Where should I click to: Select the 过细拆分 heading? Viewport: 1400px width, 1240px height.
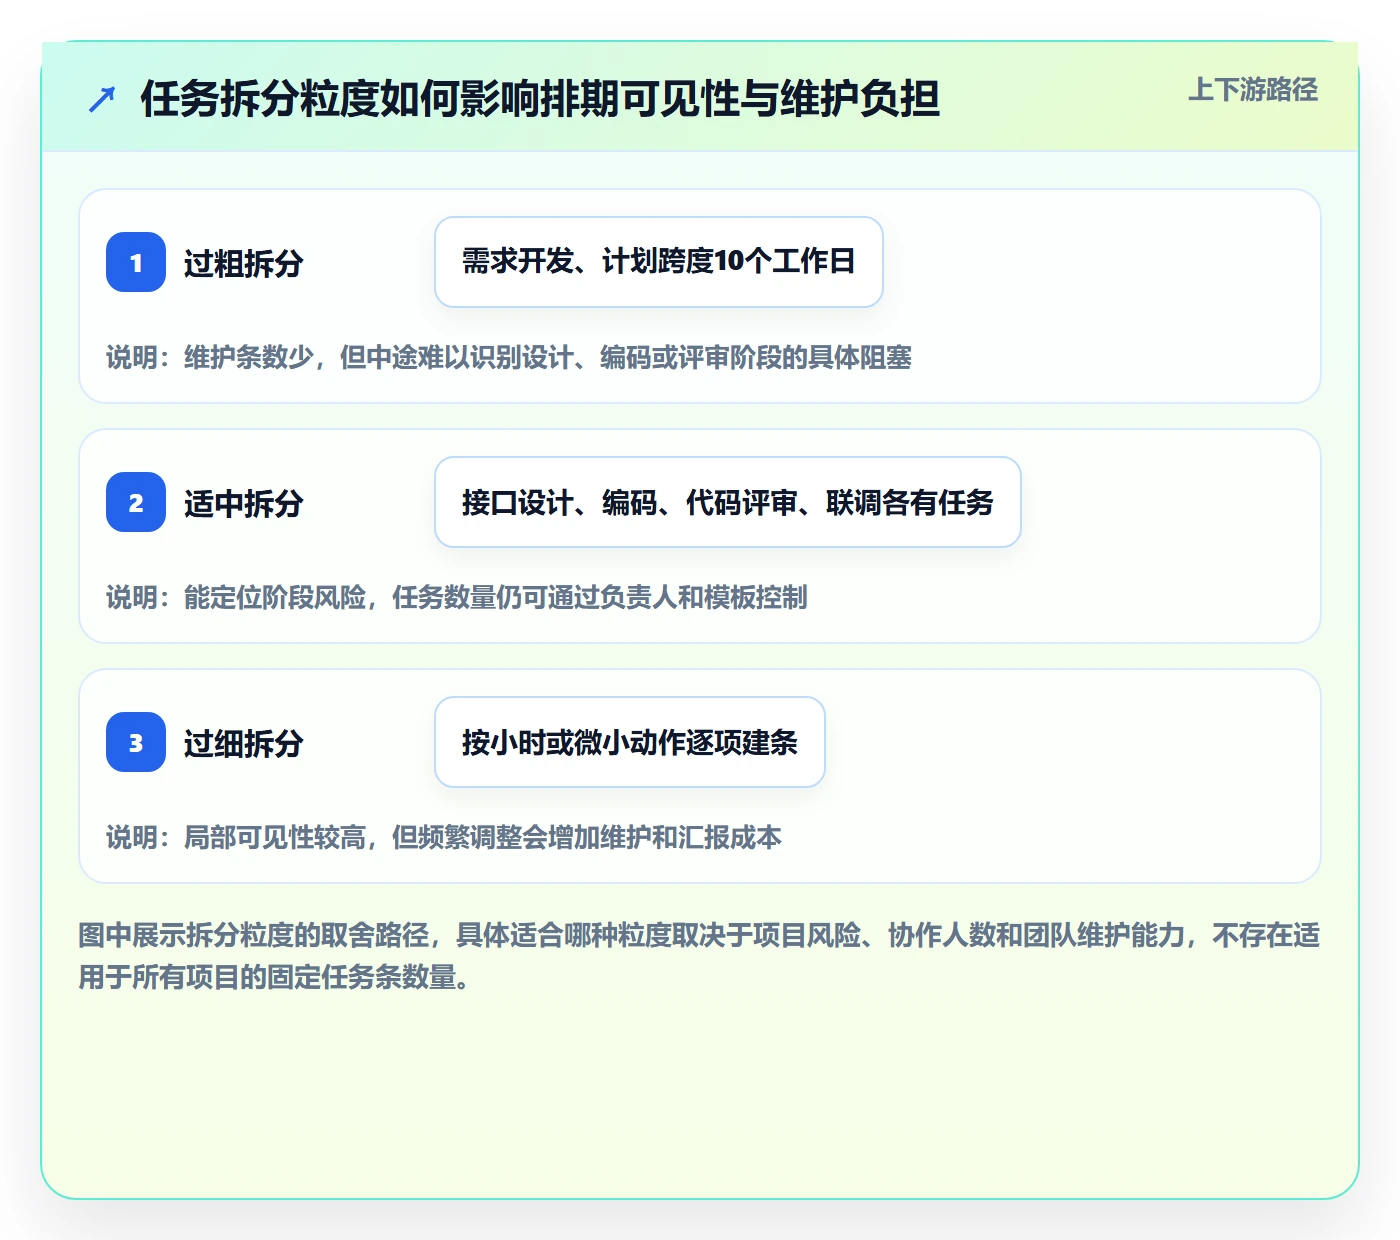pos(243,743)
